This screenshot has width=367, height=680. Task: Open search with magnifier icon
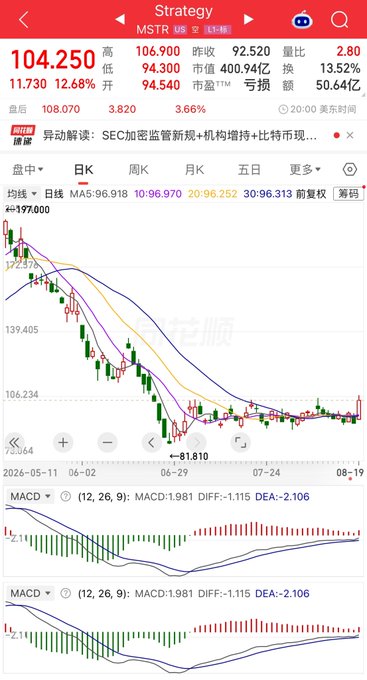339,20
